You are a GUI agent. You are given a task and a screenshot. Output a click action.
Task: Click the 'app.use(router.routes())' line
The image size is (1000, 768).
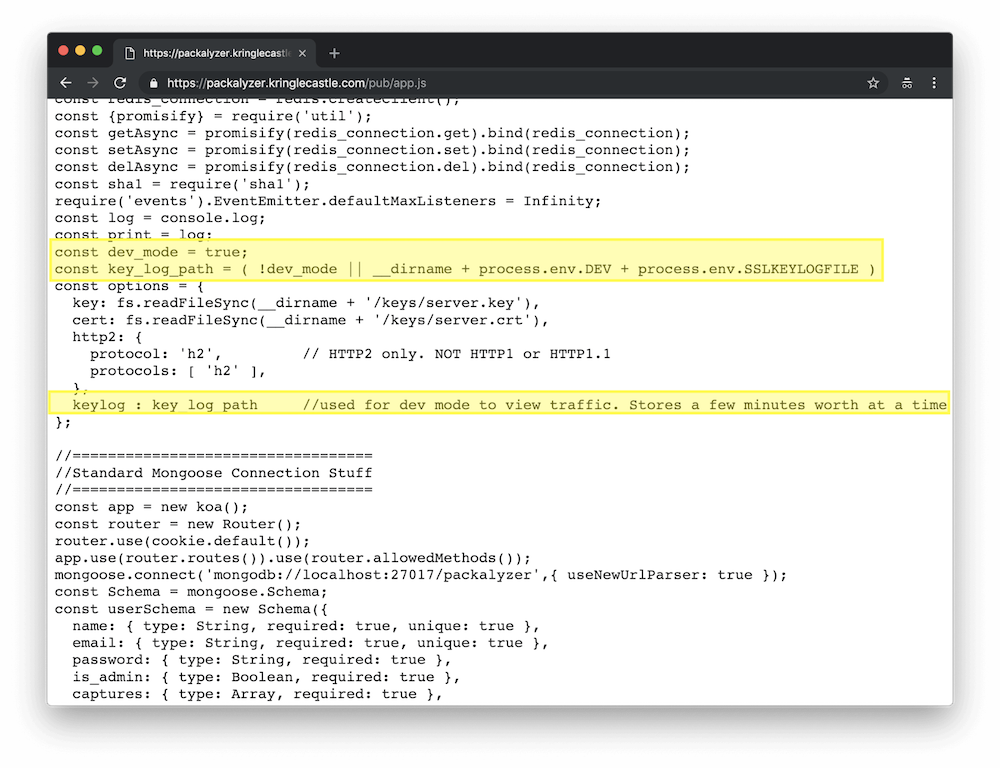coord(292,558)
